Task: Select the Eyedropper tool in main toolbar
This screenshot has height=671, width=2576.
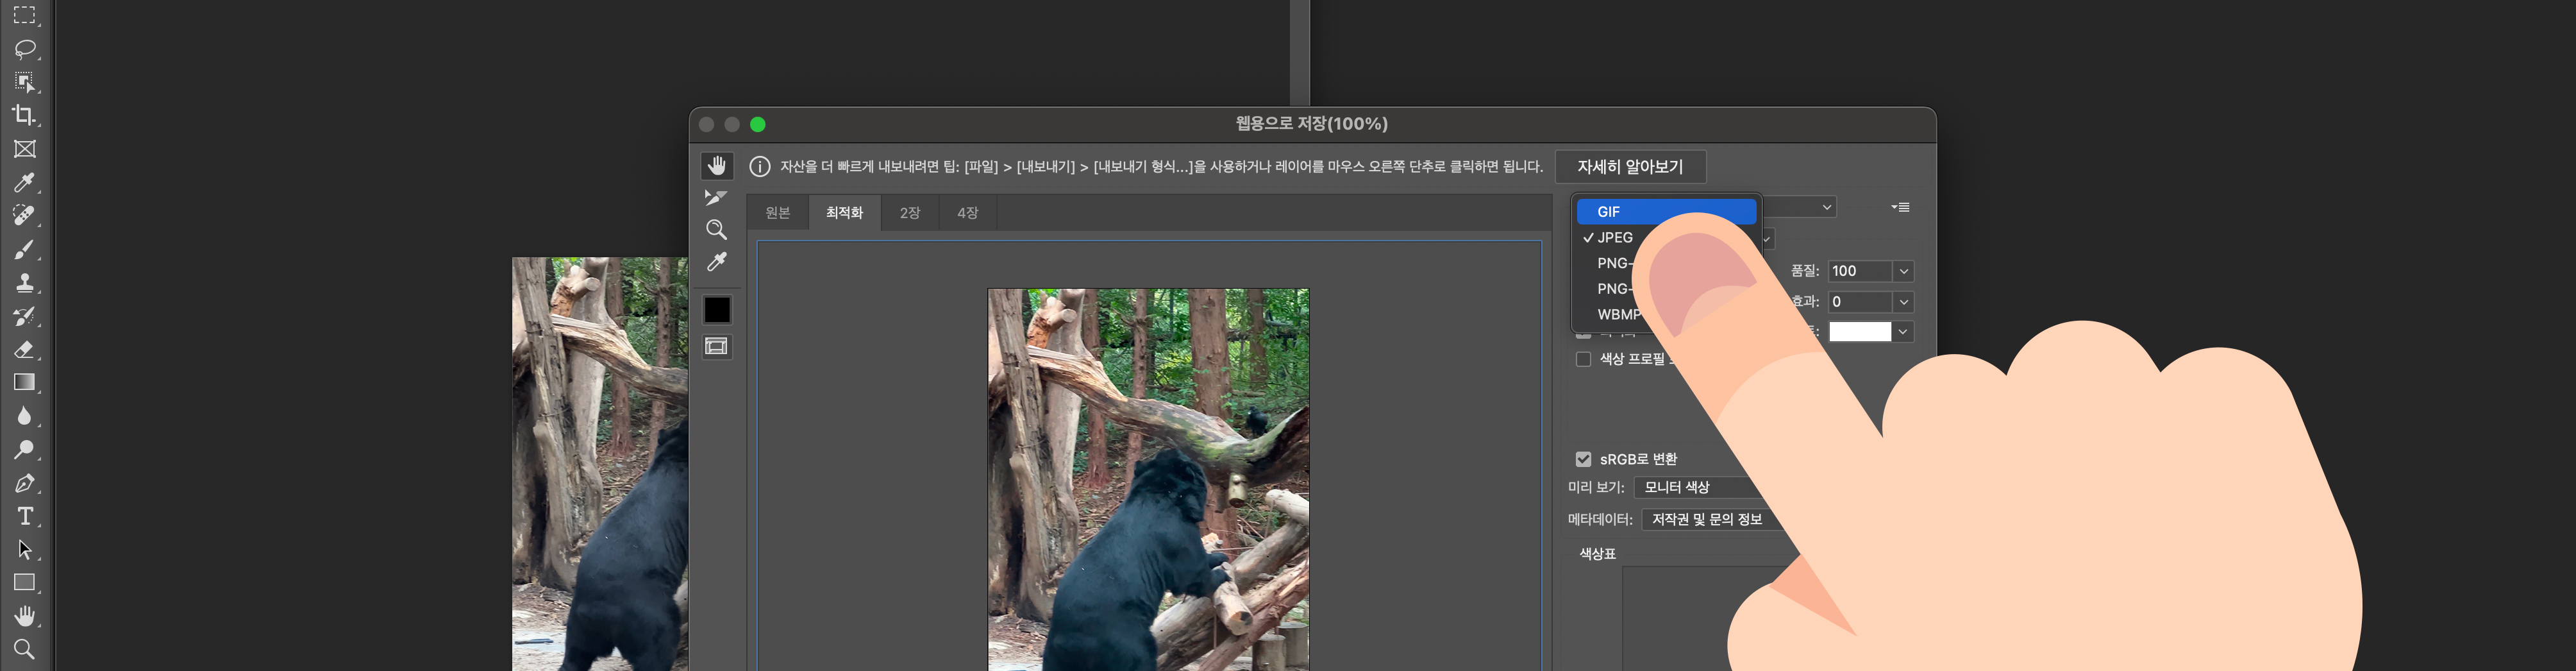Action: click(x=24, y=182)
